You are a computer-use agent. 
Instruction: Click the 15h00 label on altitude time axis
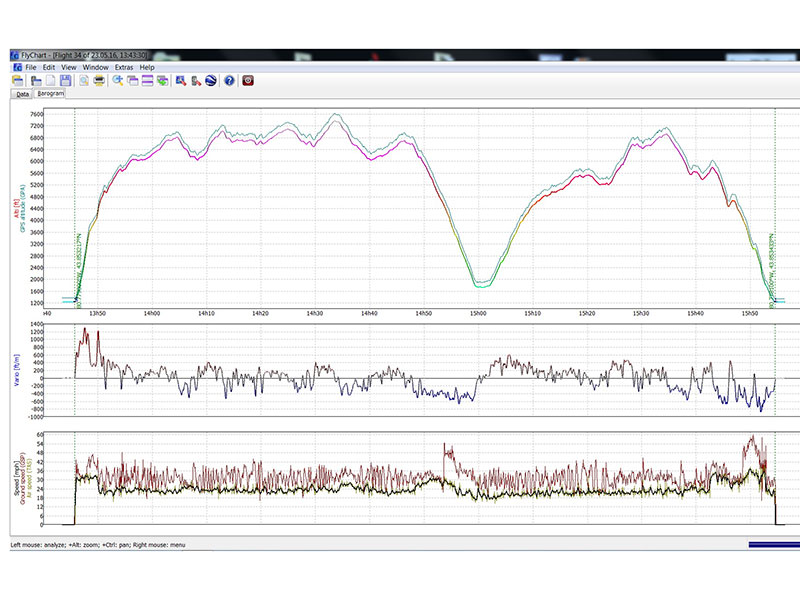pos(479,313)
